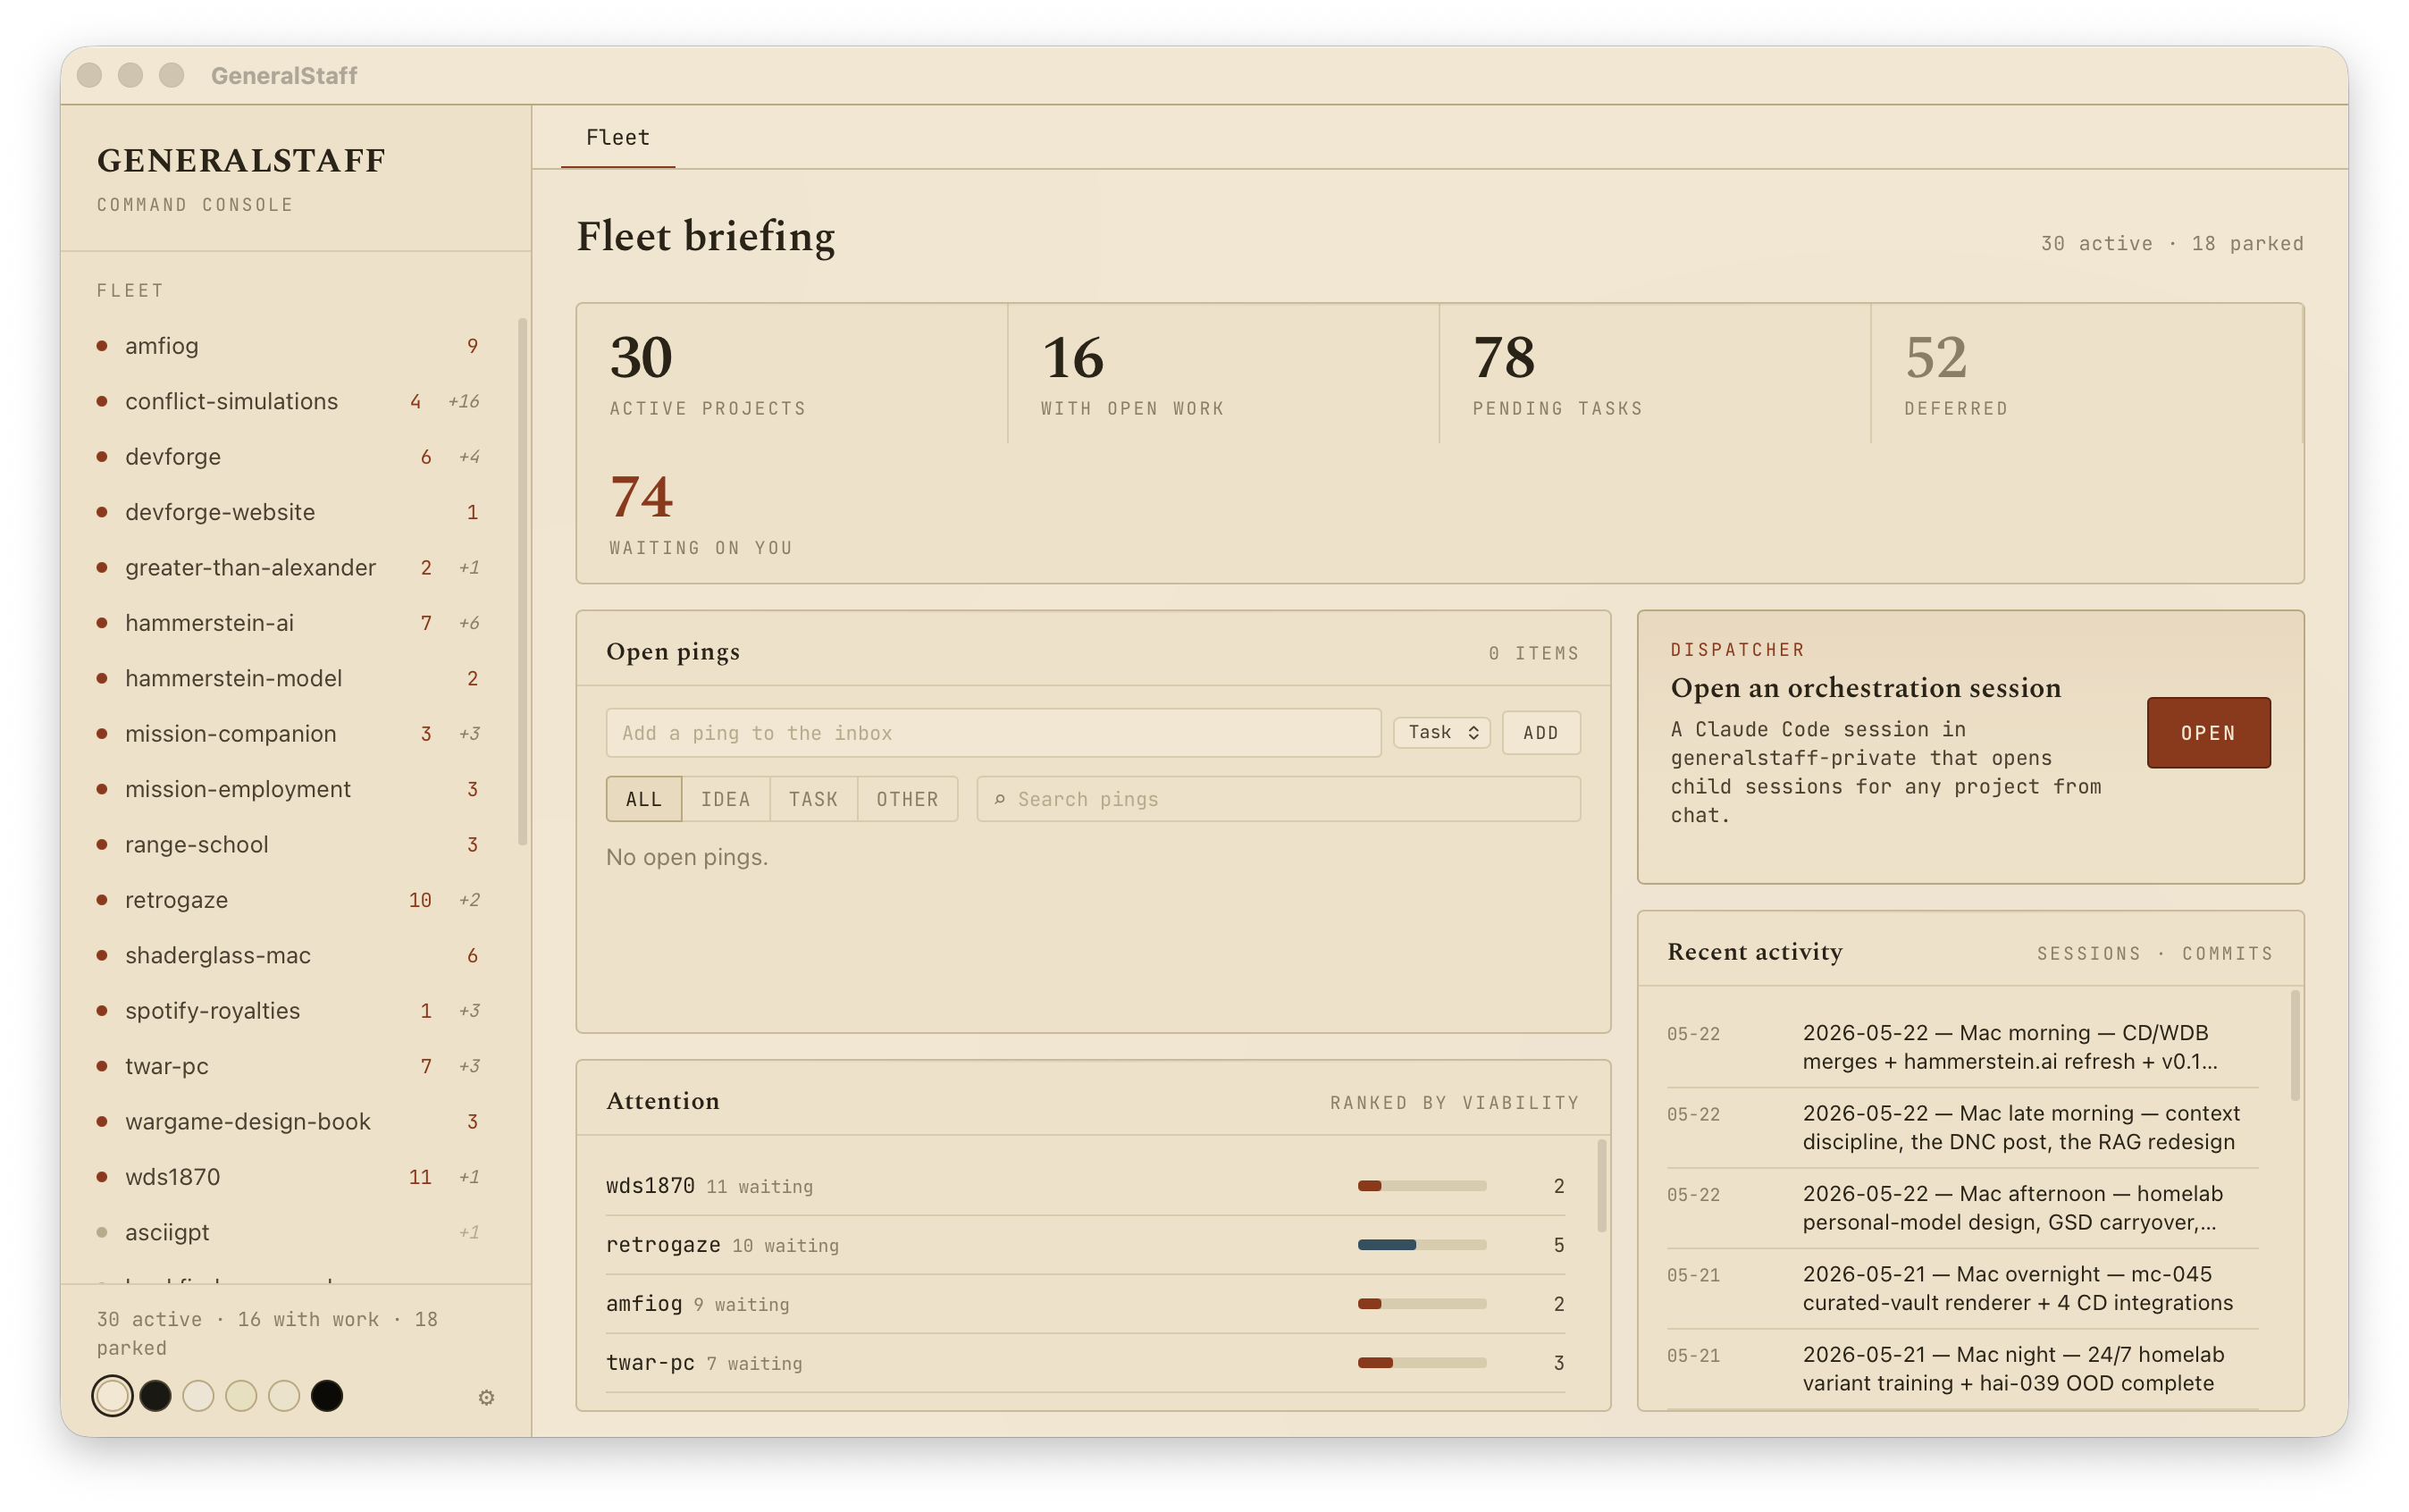Viewport: 2409px width, 1512px height.
Task: Open Mac late morning context discipline entry
Action: pyautogui.click(x=1962, y=1128)
